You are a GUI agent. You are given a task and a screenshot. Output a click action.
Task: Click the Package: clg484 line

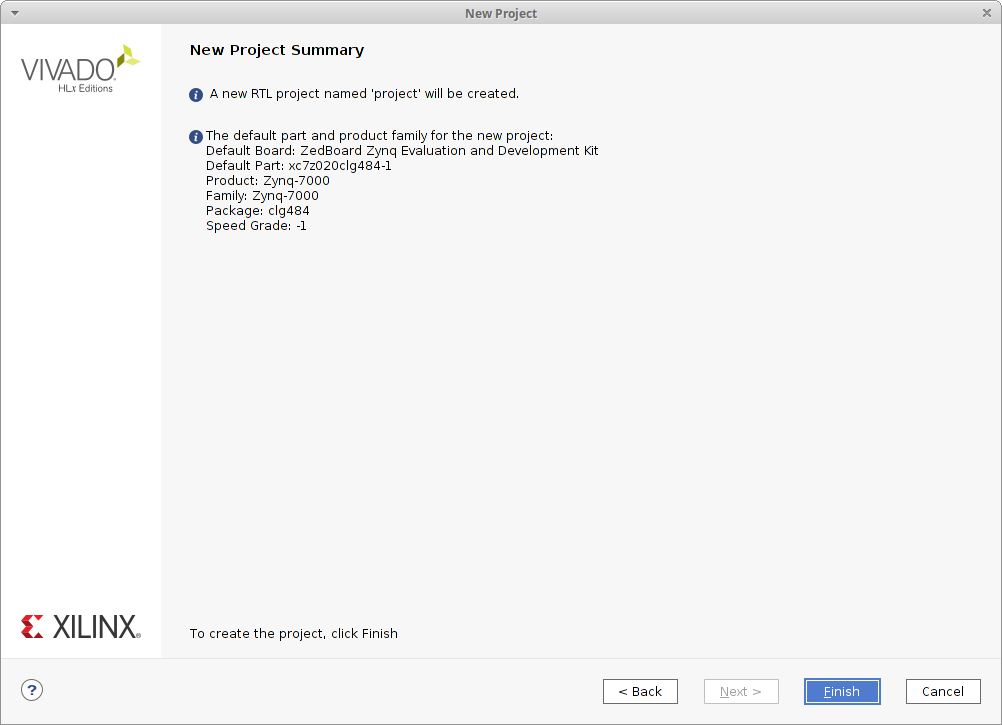(257, 211)
